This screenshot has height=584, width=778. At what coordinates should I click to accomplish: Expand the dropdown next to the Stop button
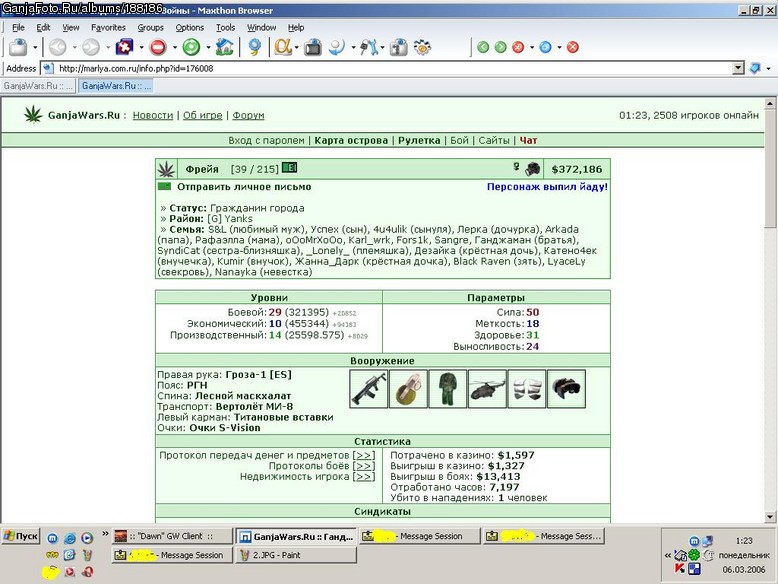coord(175,48)
